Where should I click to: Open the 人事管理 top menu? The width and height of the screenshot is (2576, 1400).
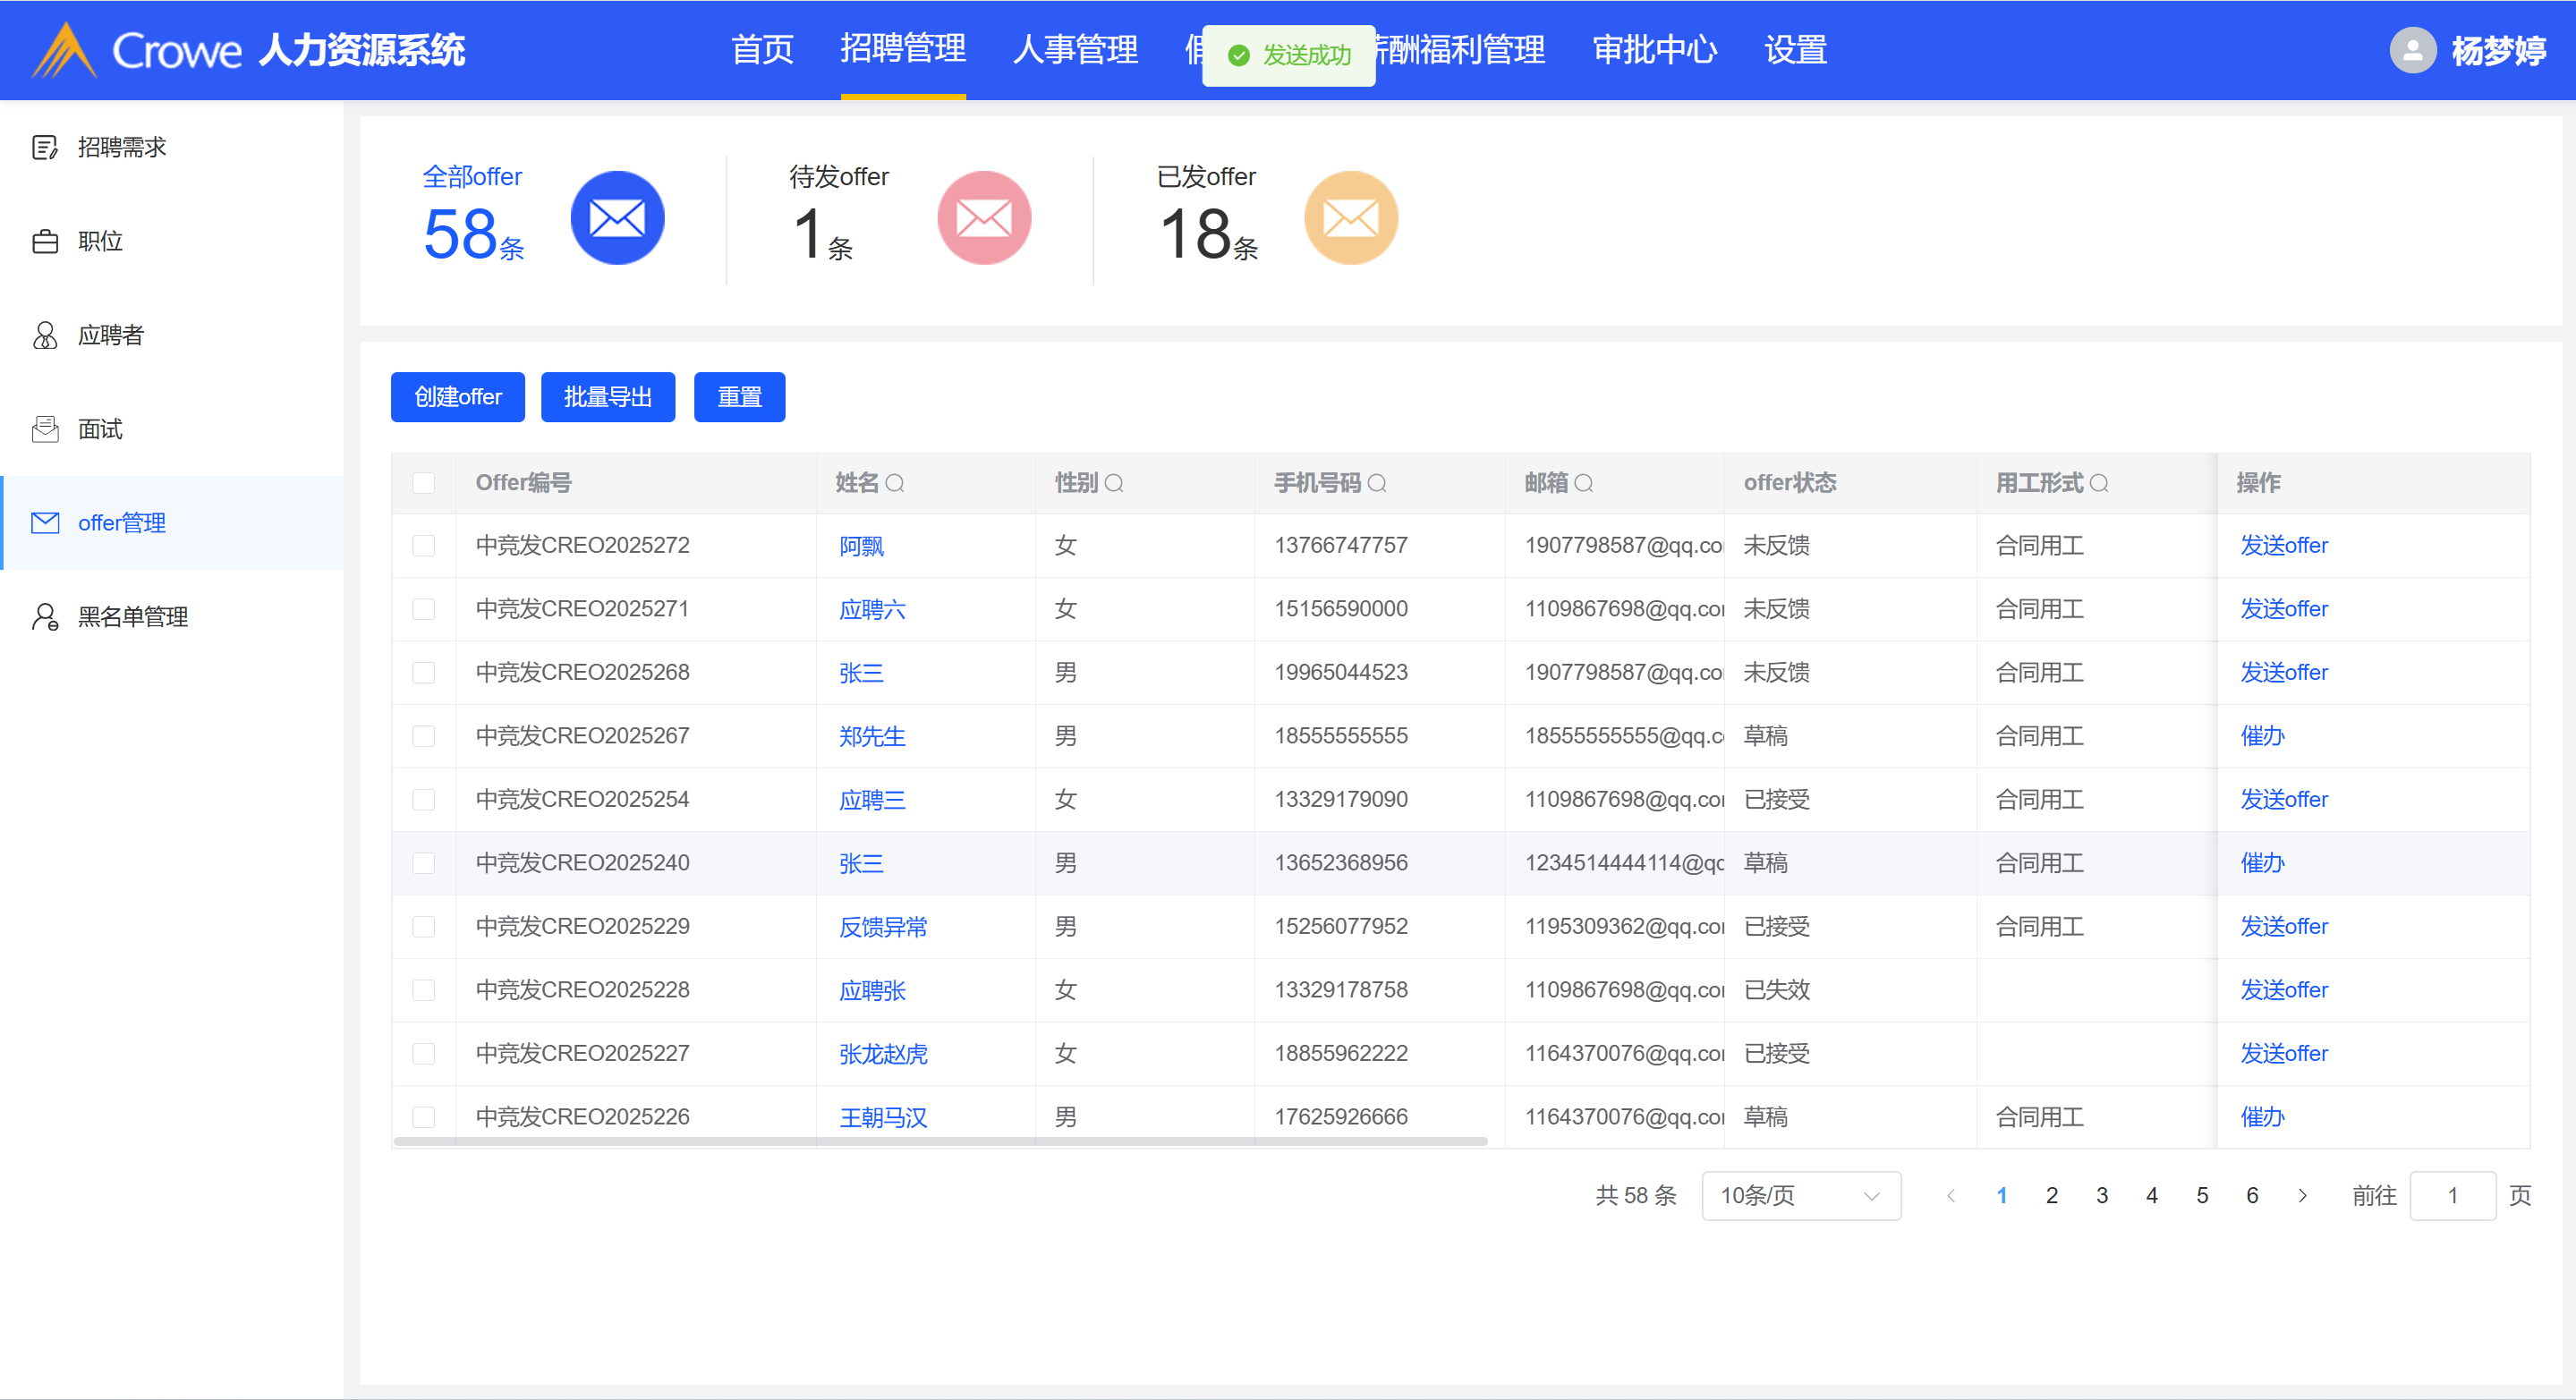[1075, 50]
